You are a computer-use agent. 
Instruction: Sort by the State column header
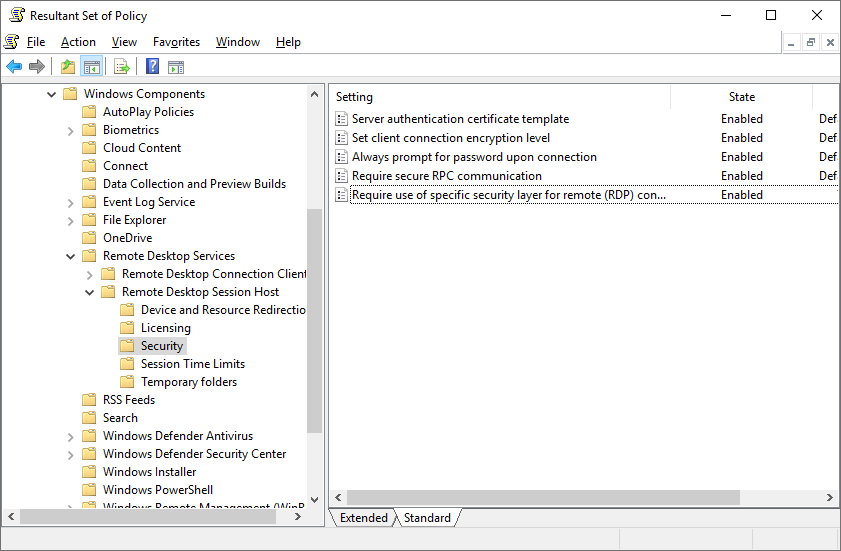coord(741,97)
